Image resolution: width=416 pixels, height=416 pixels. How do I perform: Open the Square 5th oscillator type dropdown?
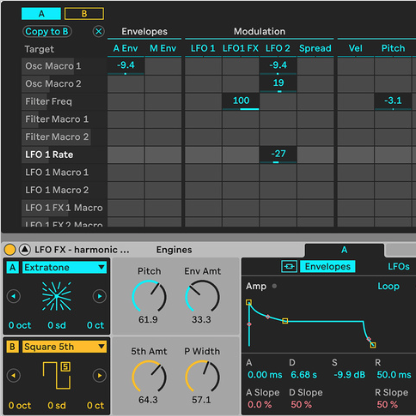click(x=64, y=347)
